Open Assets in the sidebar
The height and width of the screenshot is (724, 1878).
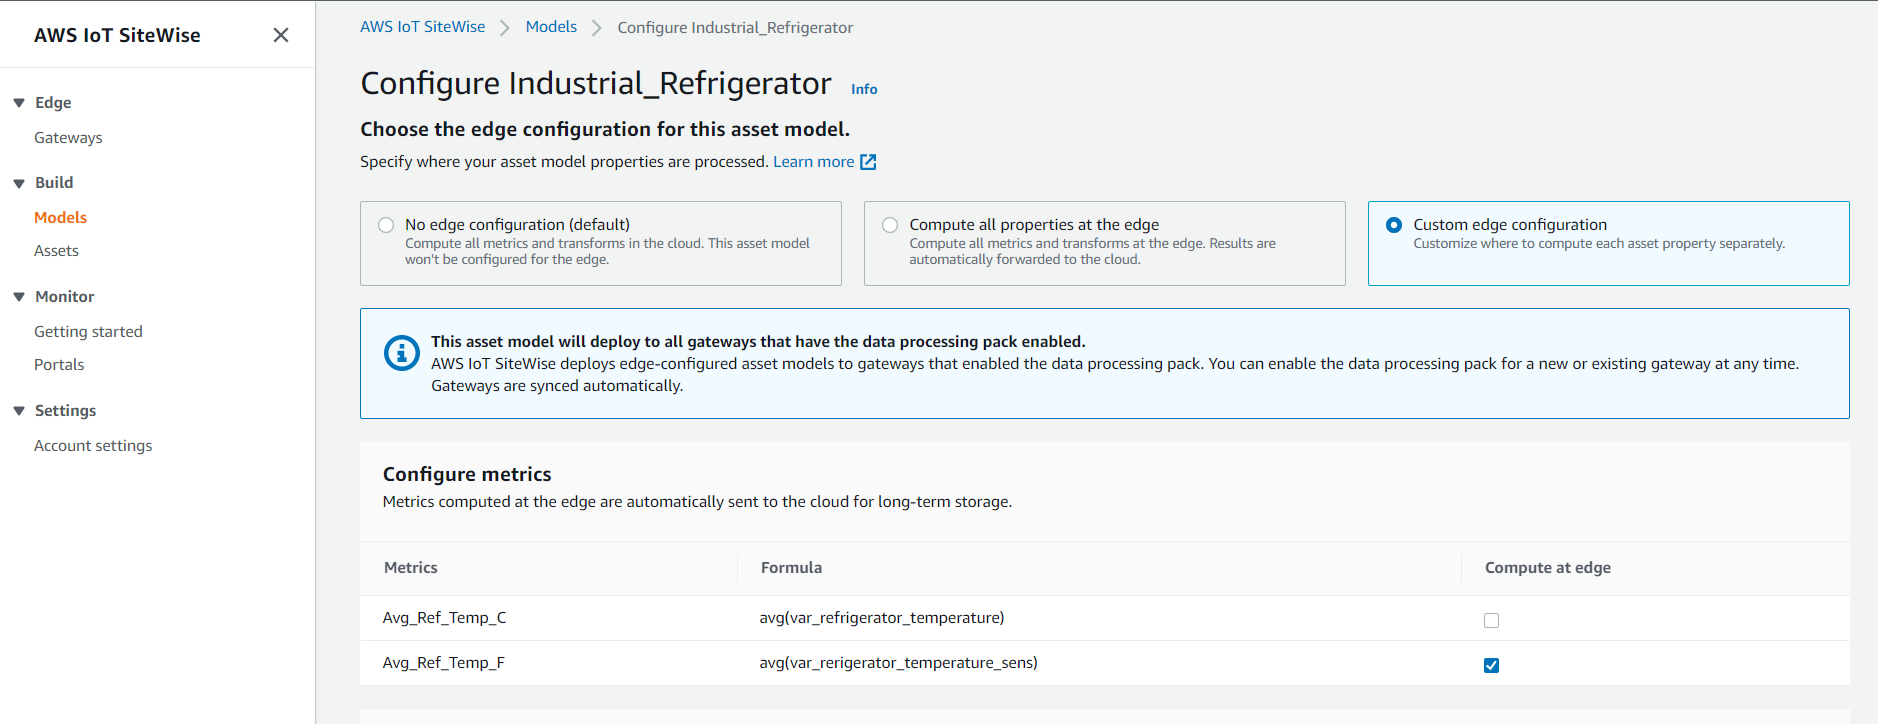(56, 251)
